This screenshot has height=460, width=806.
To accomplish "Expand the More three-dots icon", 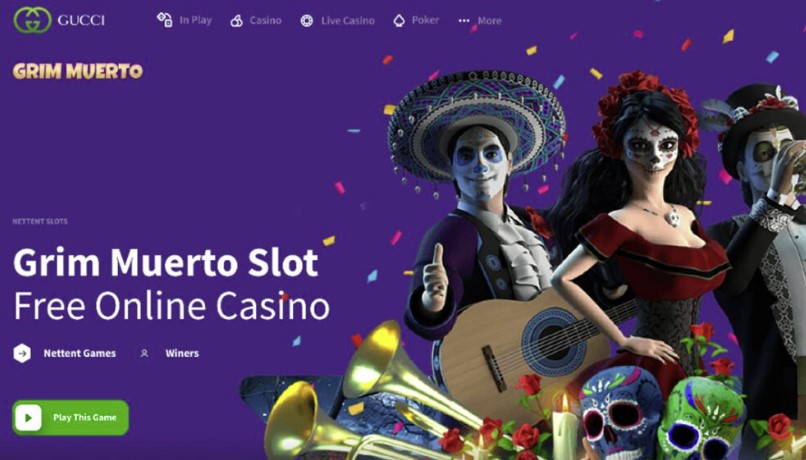I will tap(464, 21).
